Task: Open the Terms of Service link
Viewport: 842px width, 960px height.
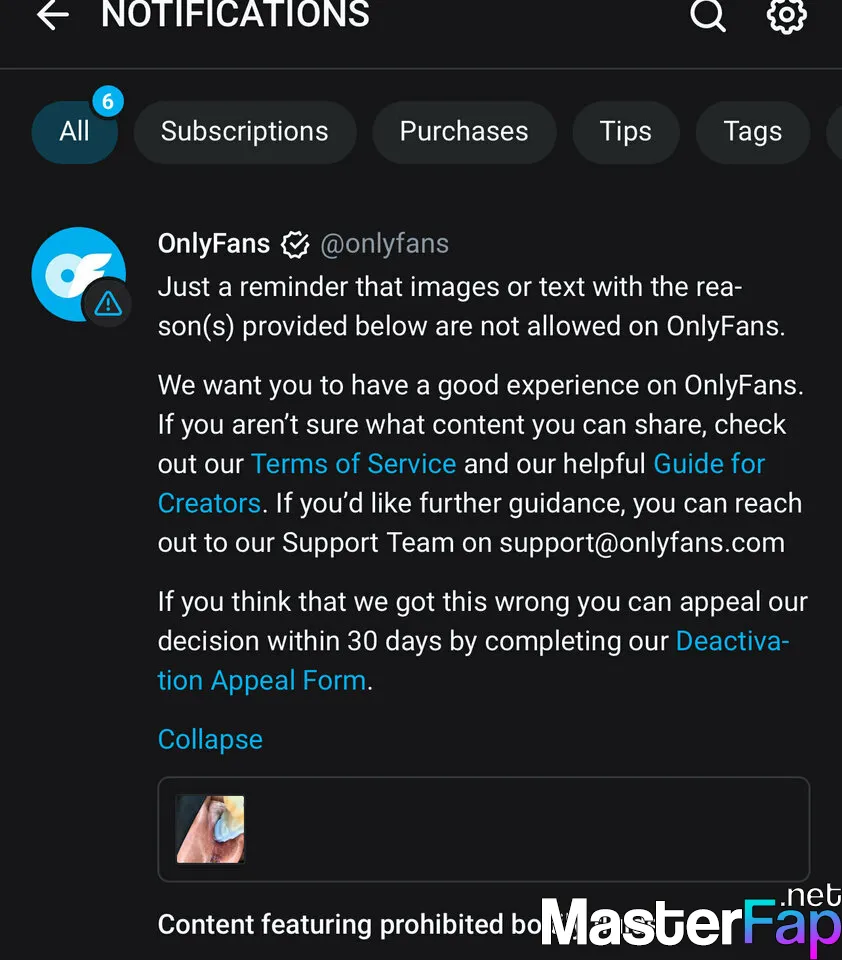Action: [x=354, y=464]
